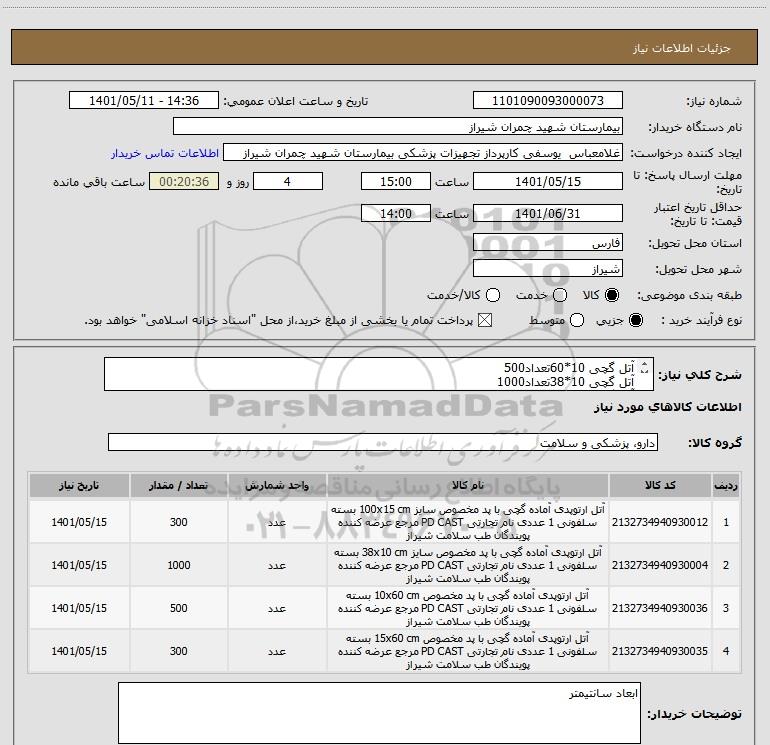Click quantity 1000 in row 2

pos(179,565)
